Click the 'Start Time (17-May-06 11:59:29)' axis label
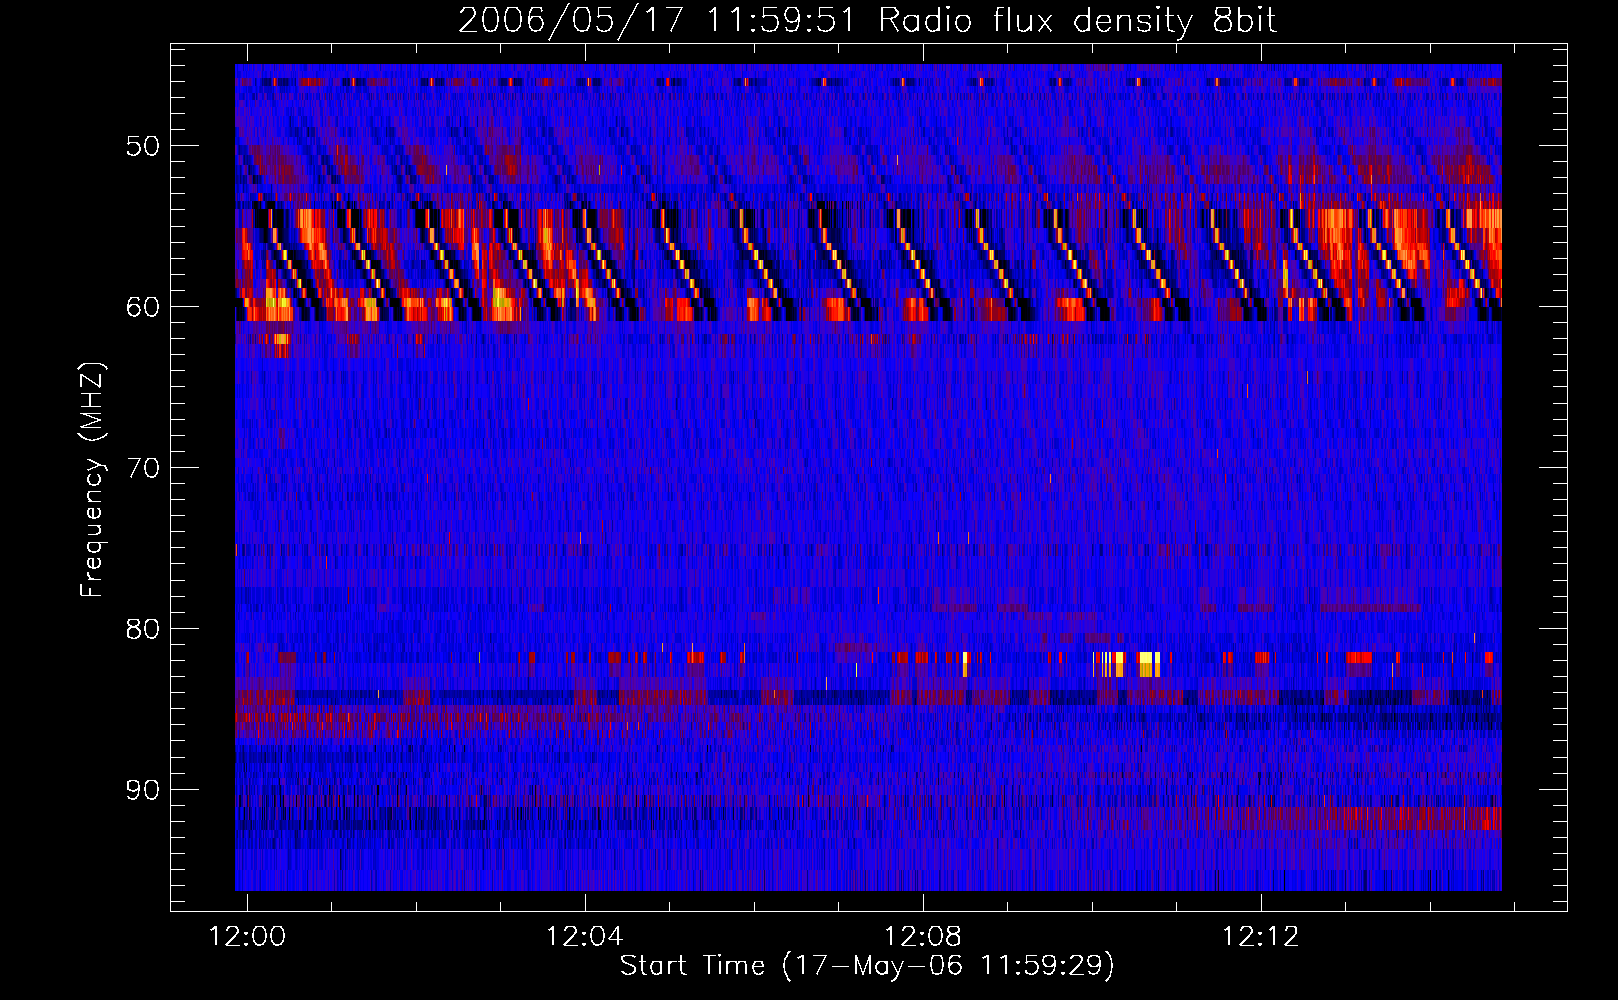The width and height of the screenshot is (1618, 1000). [x=867, y=966]
